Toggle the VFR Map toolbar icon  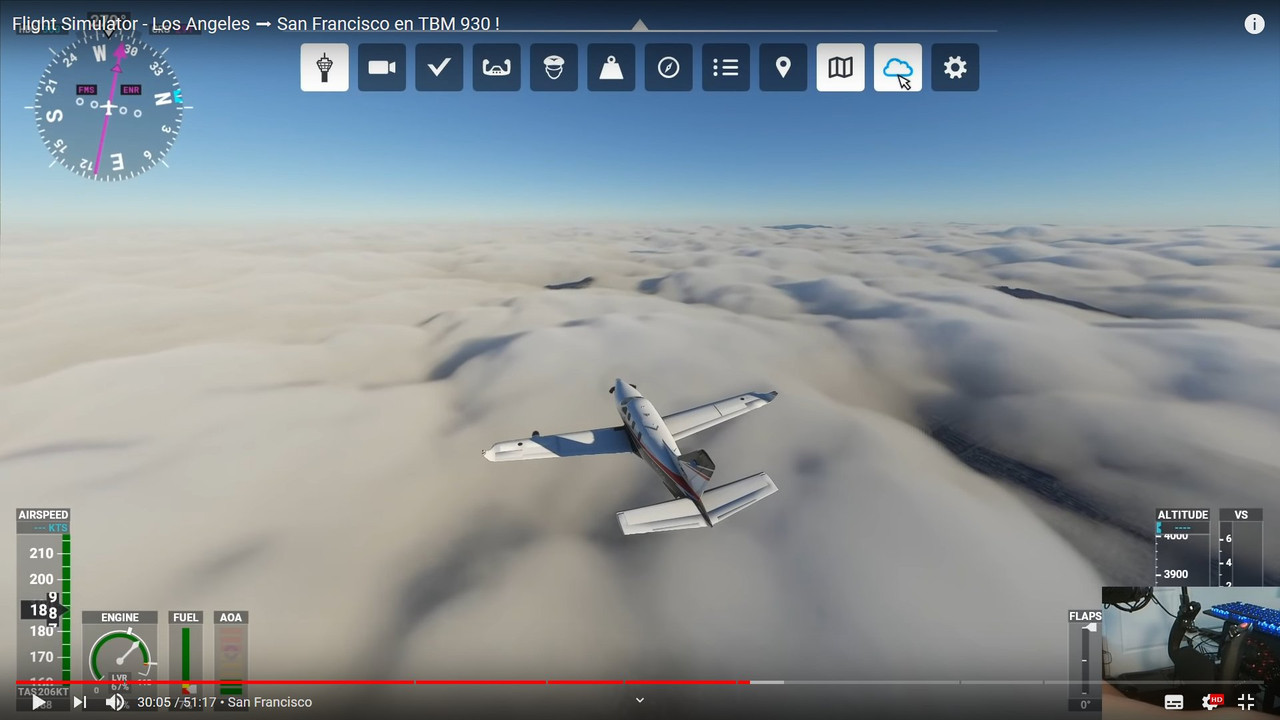pos(841,68)
